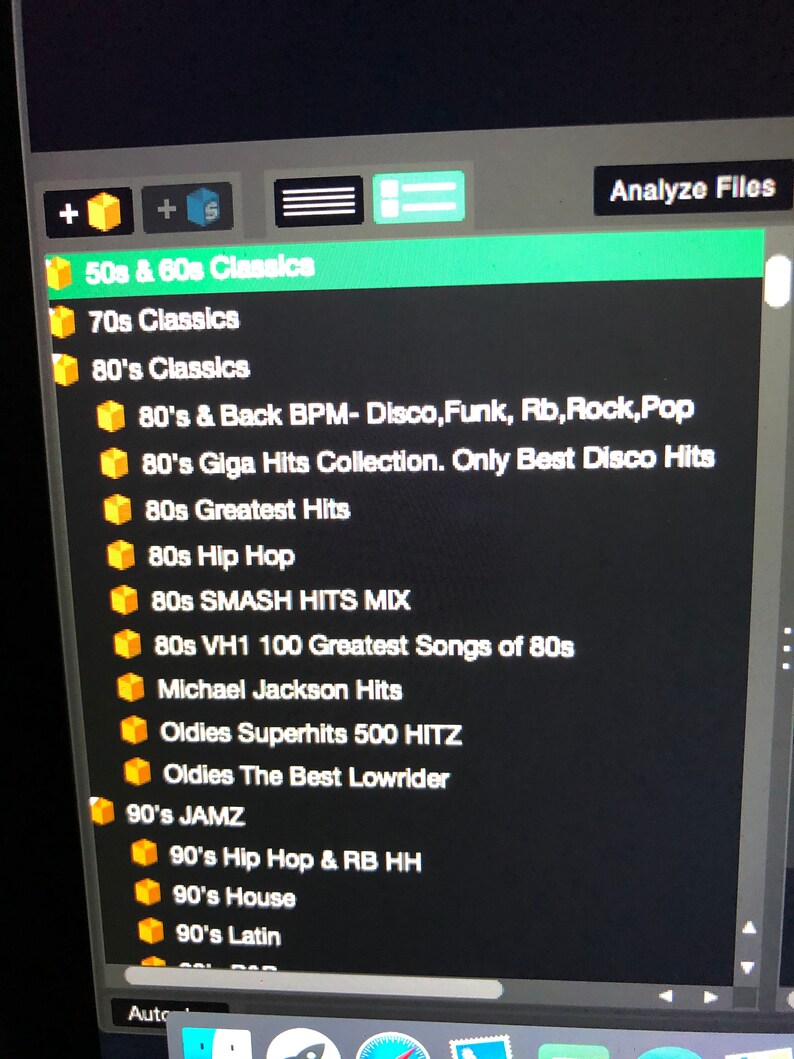Viewport: 794px width, 1059px height.
Task: Click crate icon next to Oldies Superhits 500 HITZ
Action: point(134,730)
